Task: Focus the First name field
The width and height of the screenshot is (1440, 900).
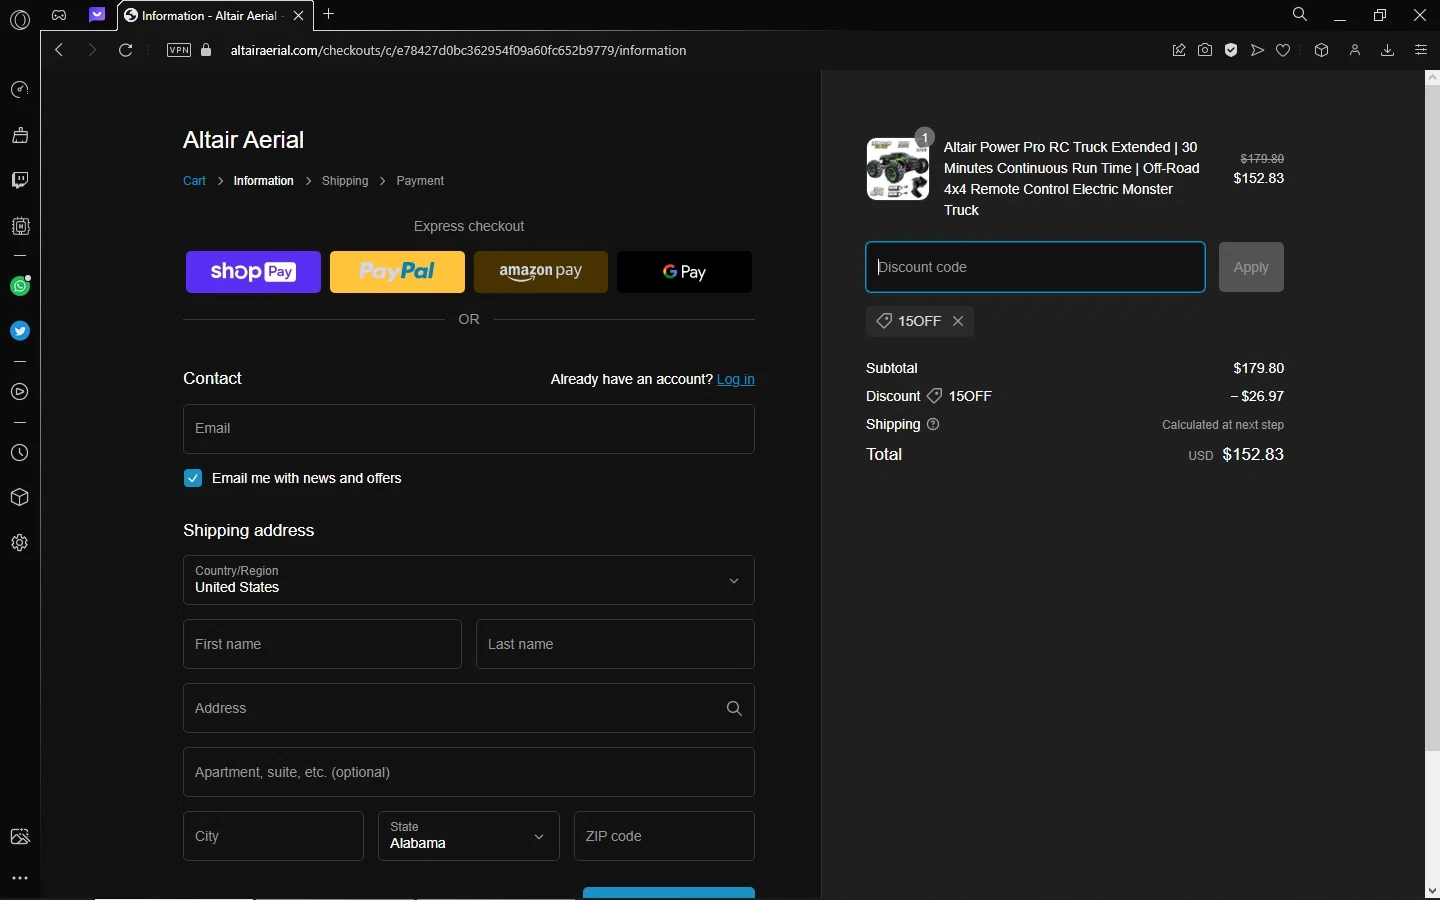Action: 322,644
